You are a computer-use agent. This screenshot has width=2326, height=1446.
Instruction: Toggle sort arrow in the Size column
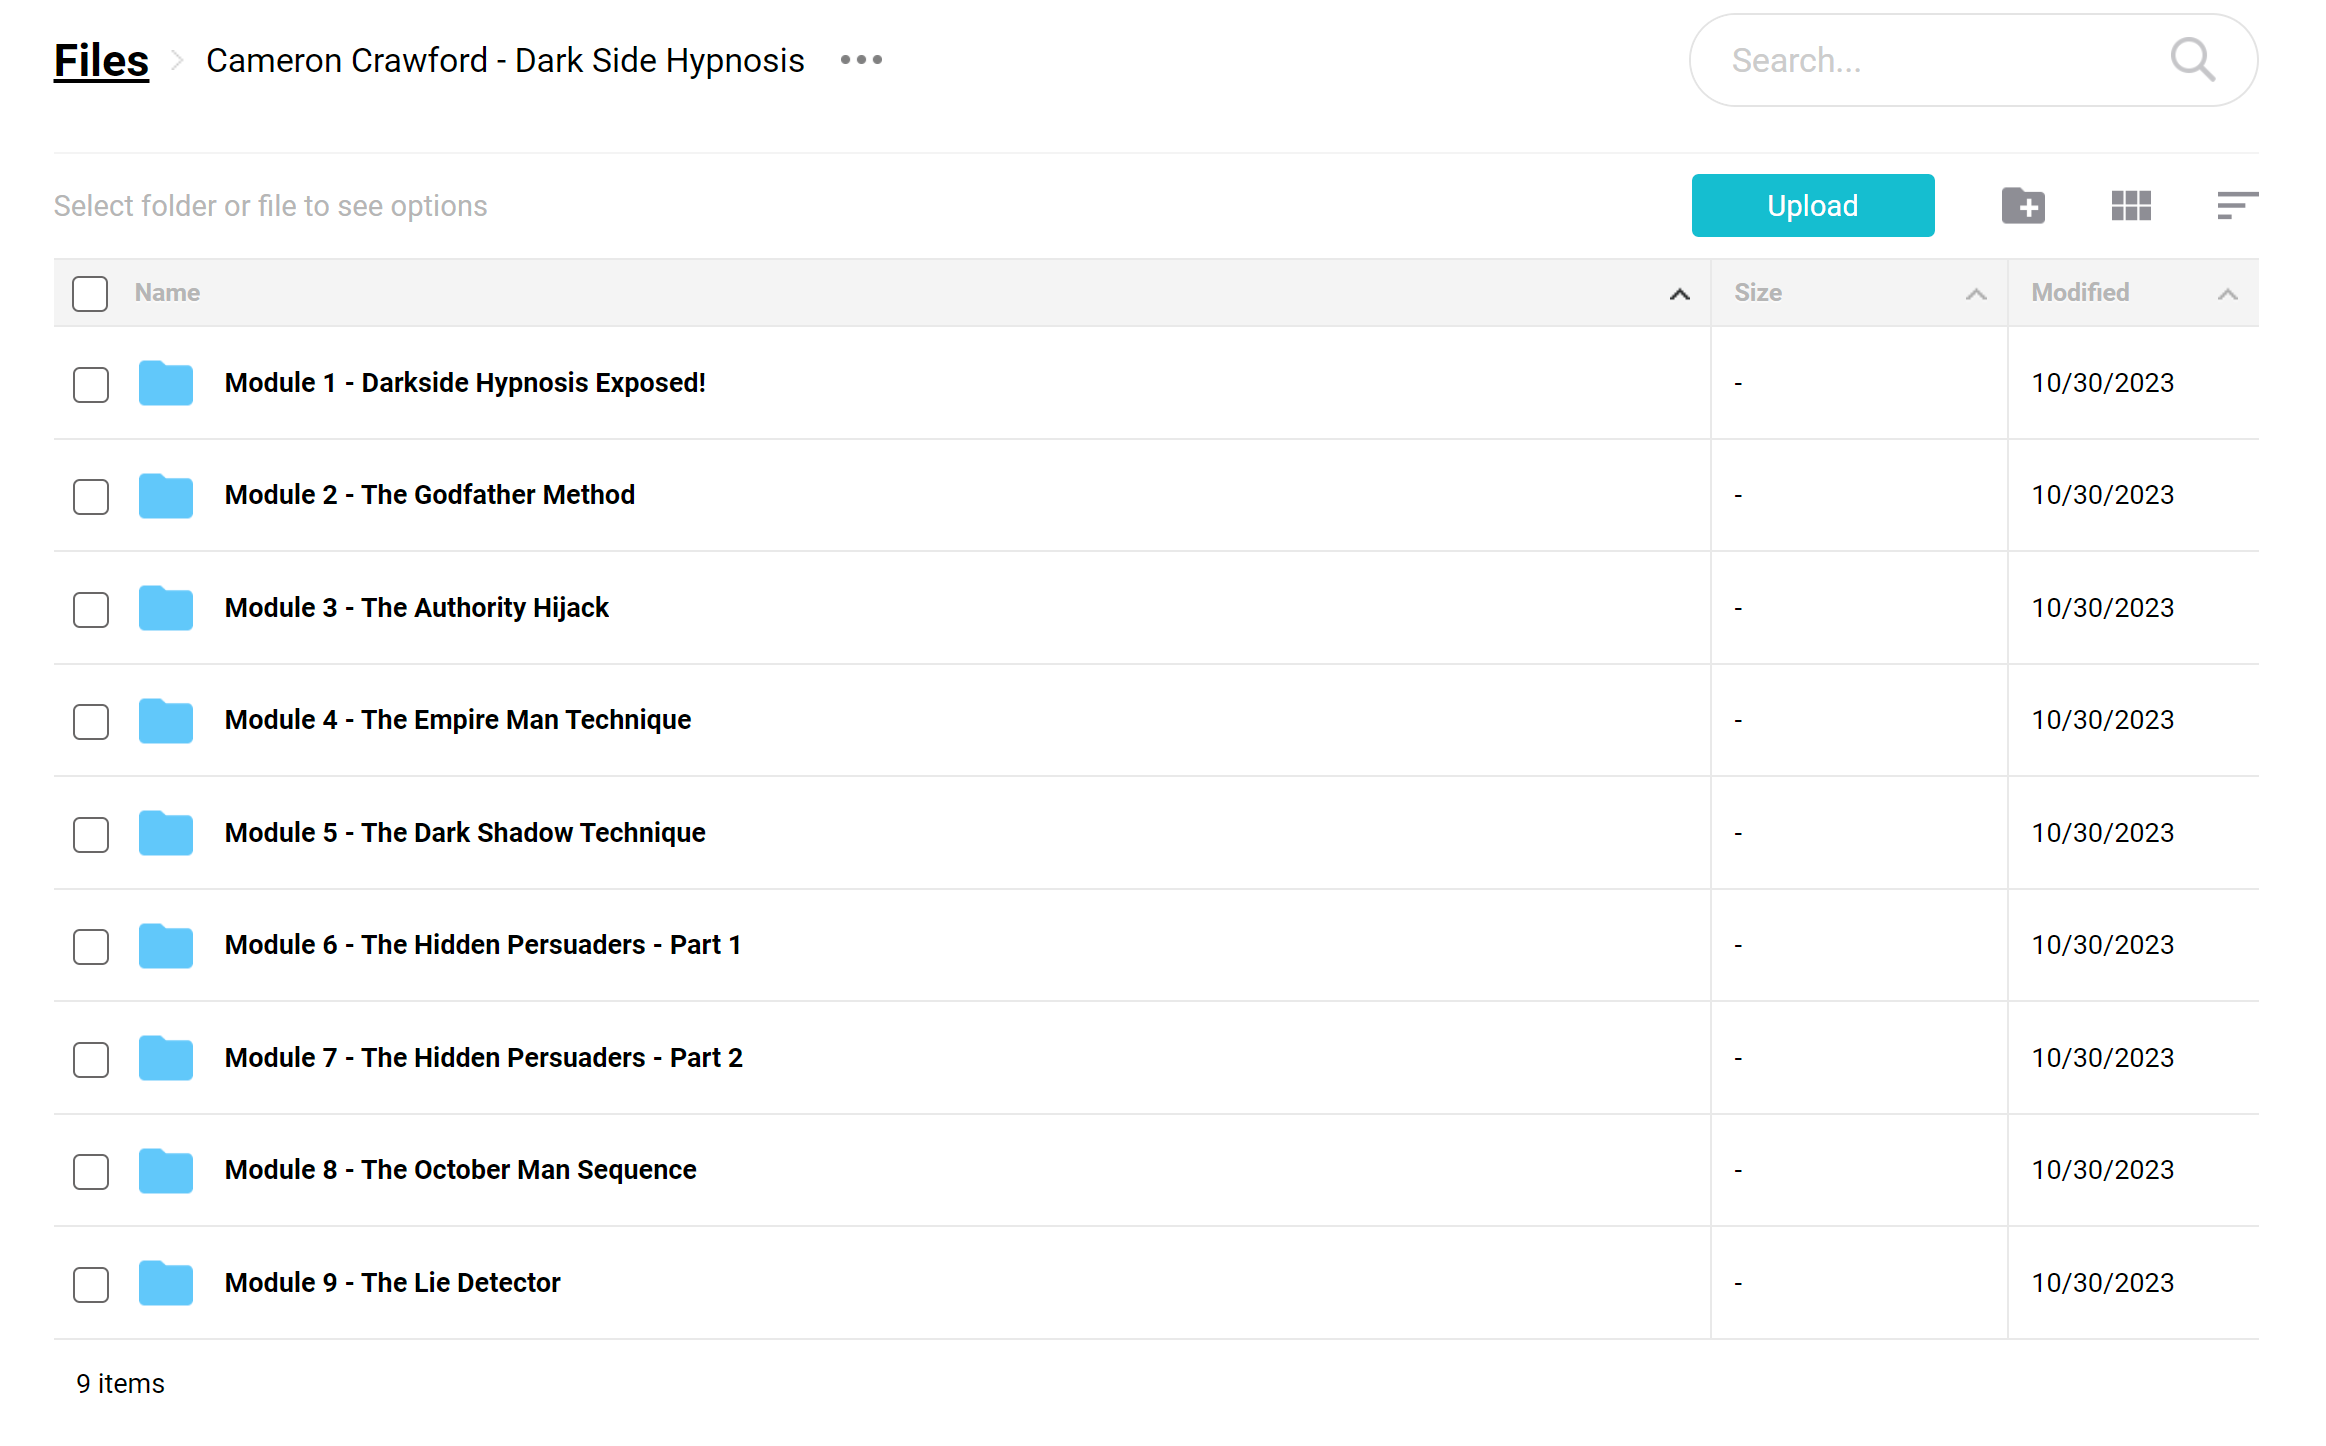1976,294
